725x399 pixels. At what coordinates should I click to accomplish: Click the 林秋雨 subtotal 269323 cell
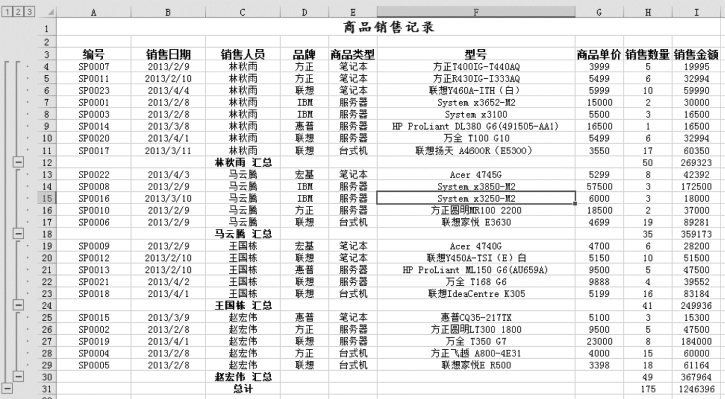tap(696, 162)
